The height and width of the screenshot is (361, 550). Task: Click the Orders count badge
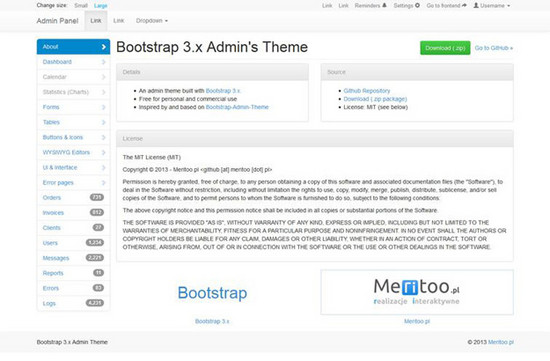97,197
